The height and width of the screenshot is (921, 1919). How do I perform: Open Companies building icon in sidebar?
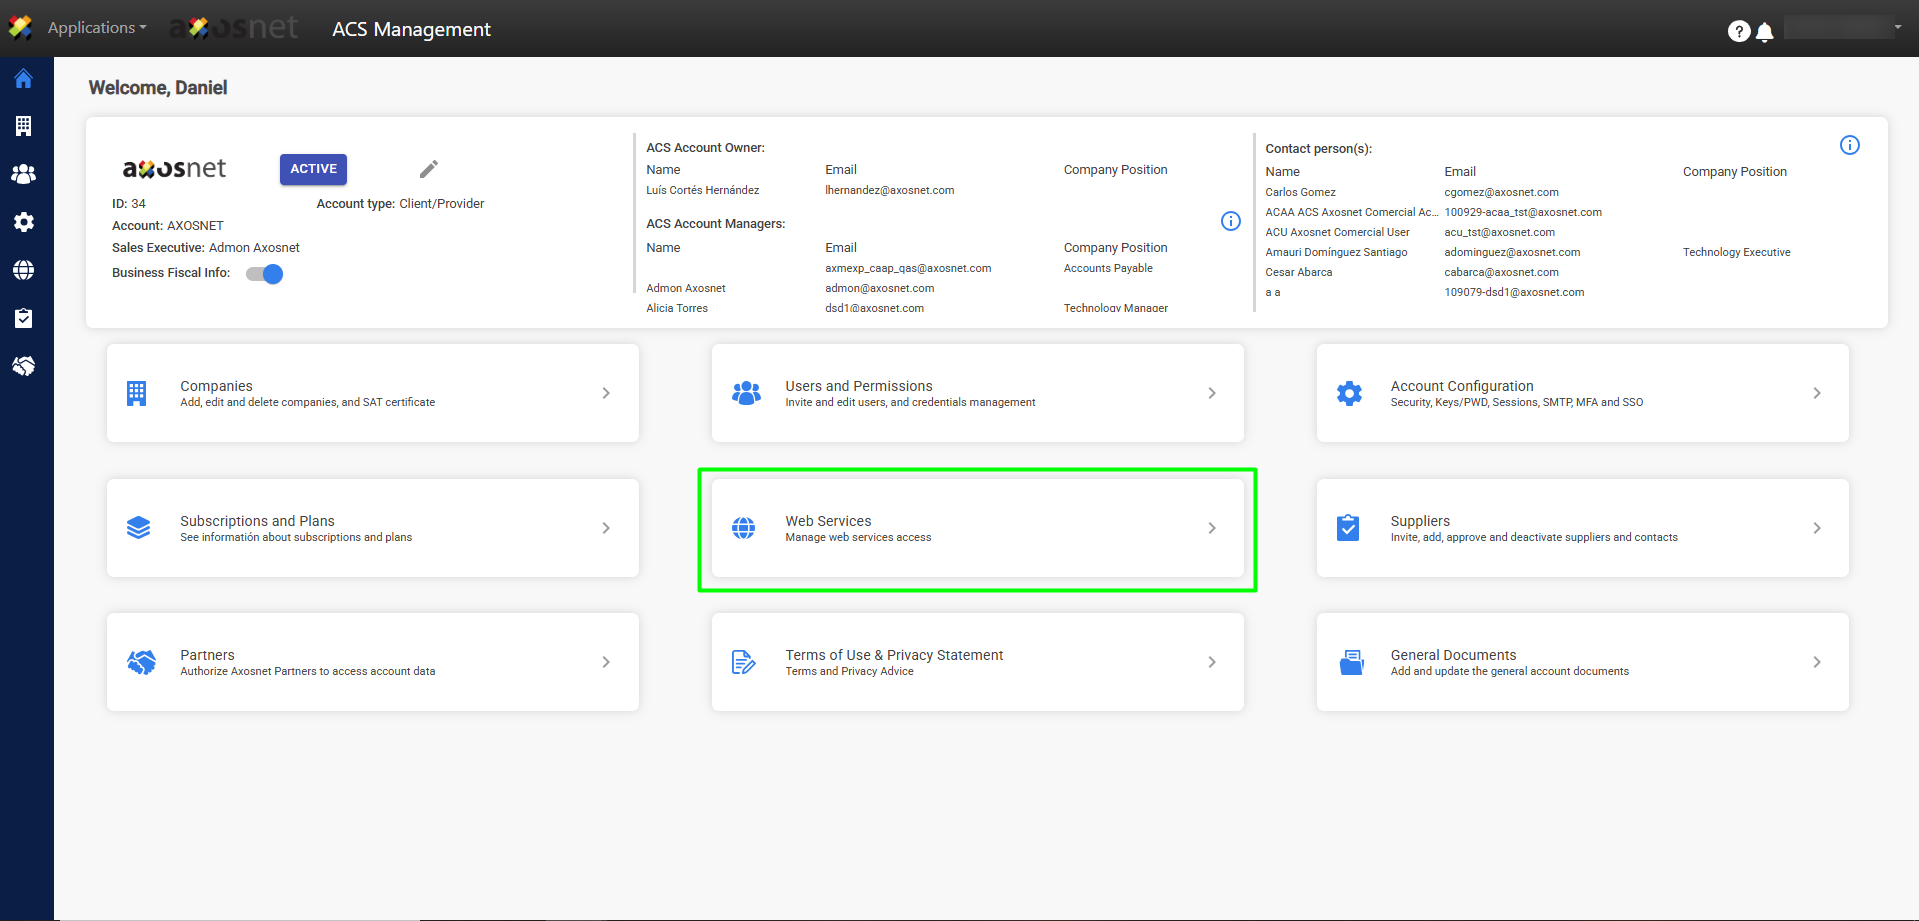(23, 126)
